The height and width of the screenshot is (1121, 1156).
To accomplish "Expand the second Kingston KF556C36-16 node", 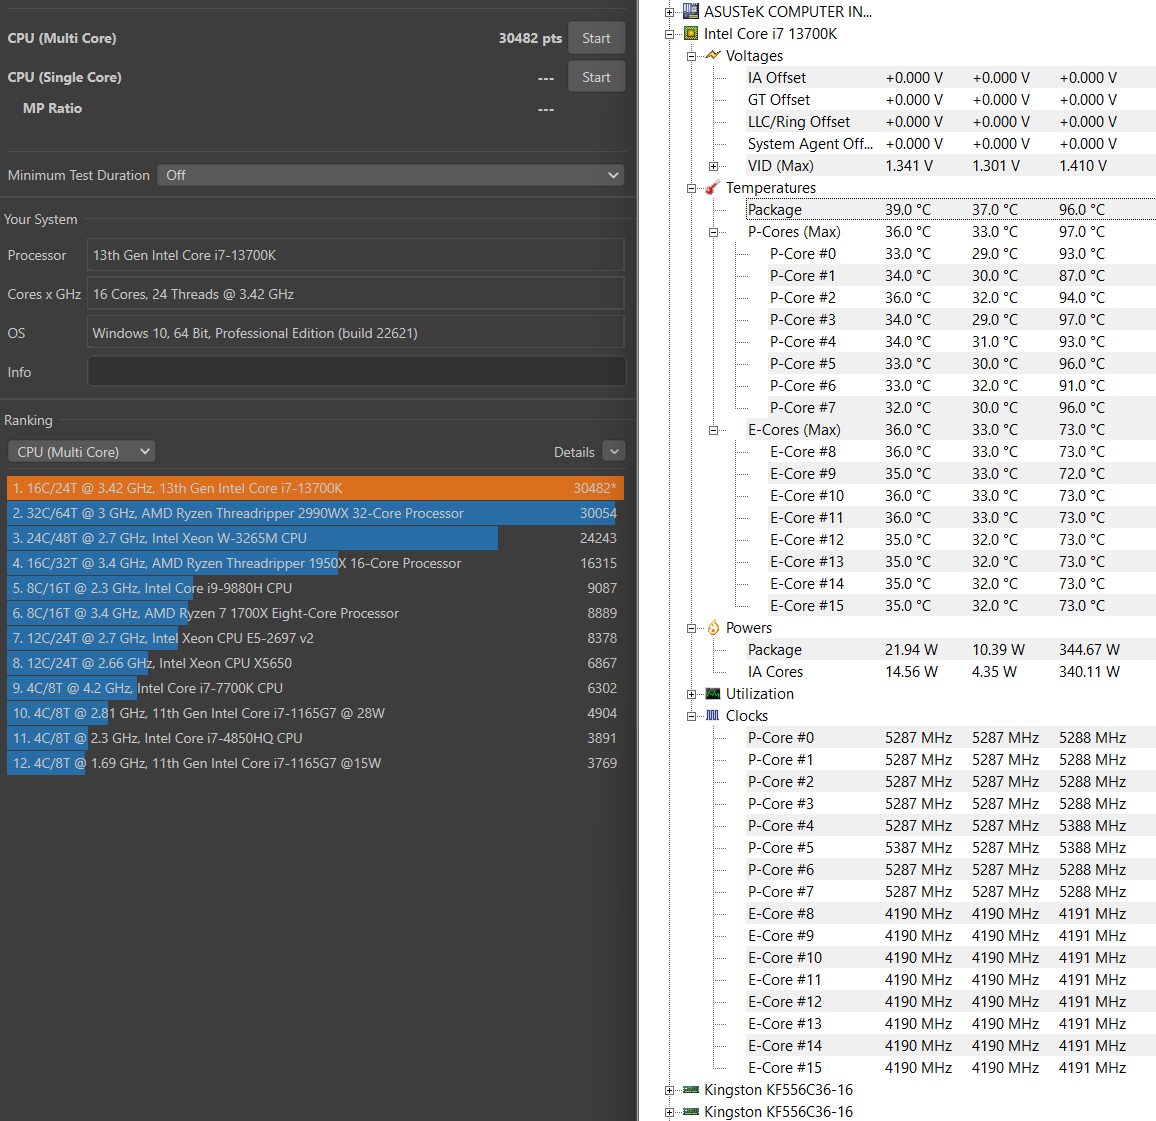I will click(x=669, y=1113).
